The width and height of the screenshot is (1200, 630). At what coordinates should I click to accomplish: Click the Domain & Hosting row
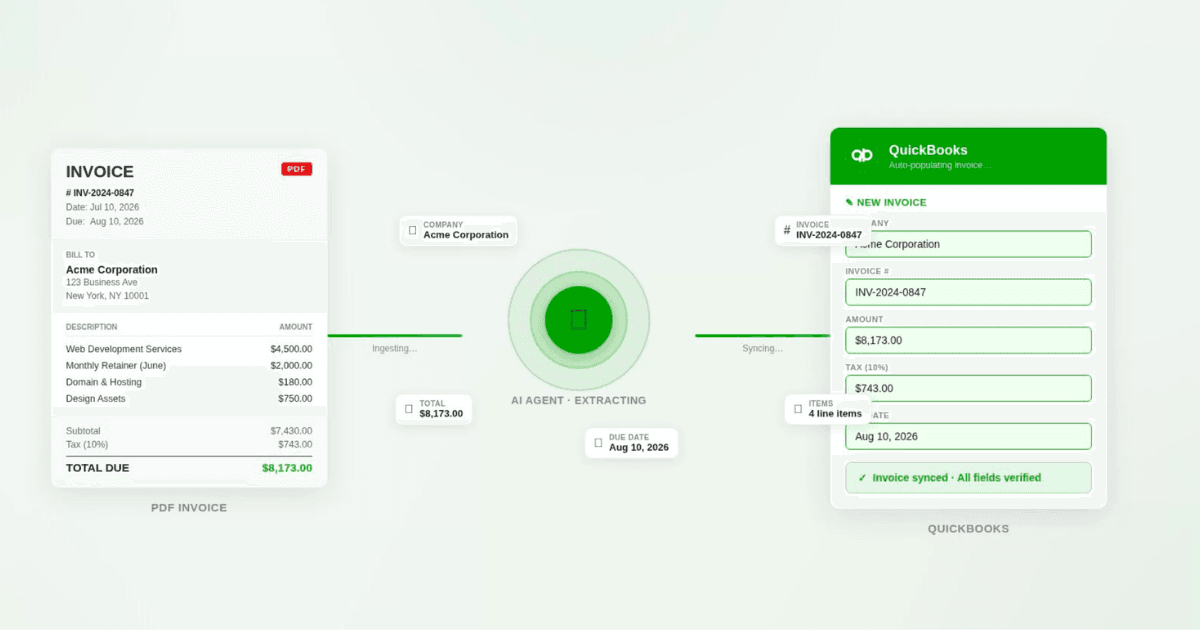coord(189,382)
